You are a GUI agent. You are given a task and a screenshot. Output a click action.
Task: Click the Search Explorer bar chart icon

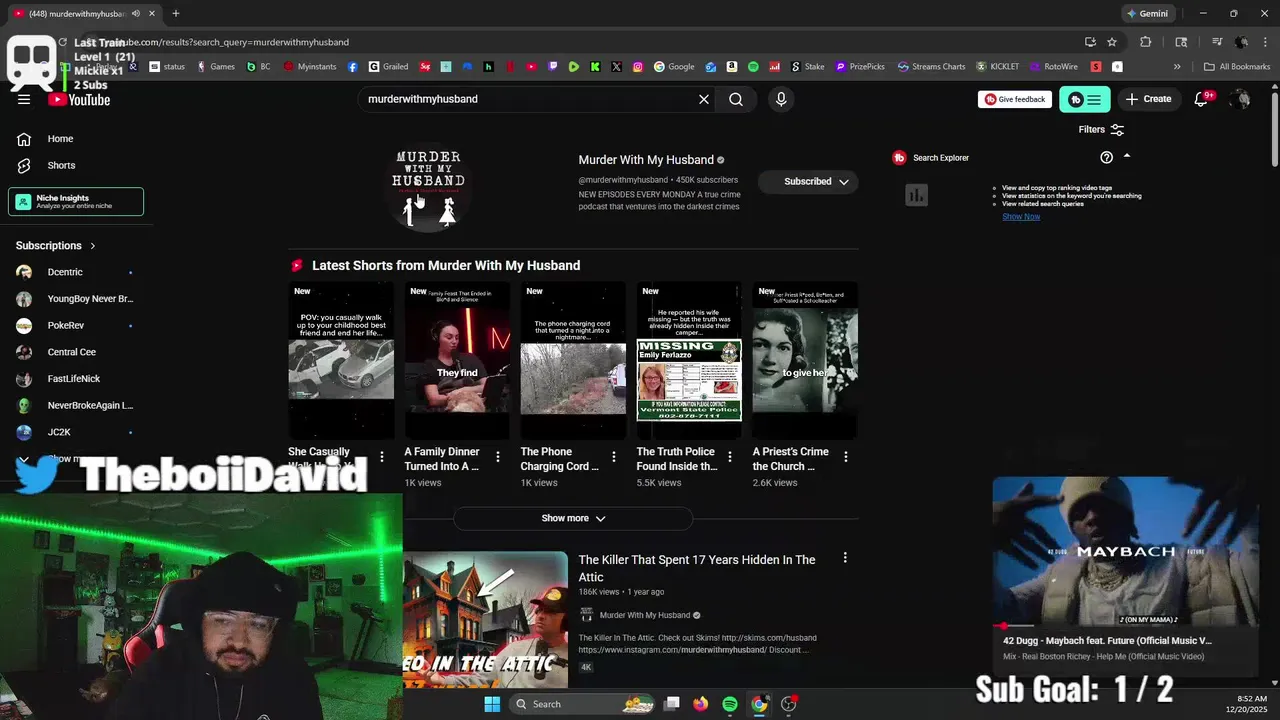916,195
